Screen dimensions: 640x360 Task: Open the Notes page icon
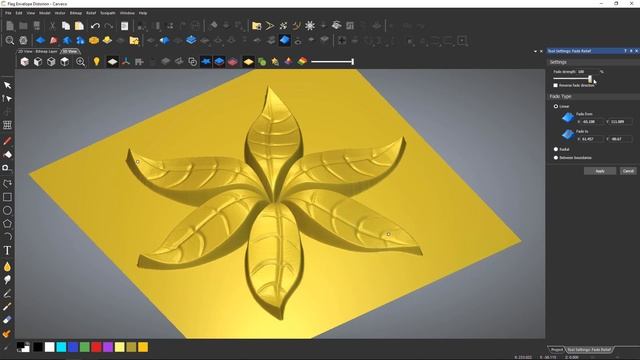coord(124,26)
